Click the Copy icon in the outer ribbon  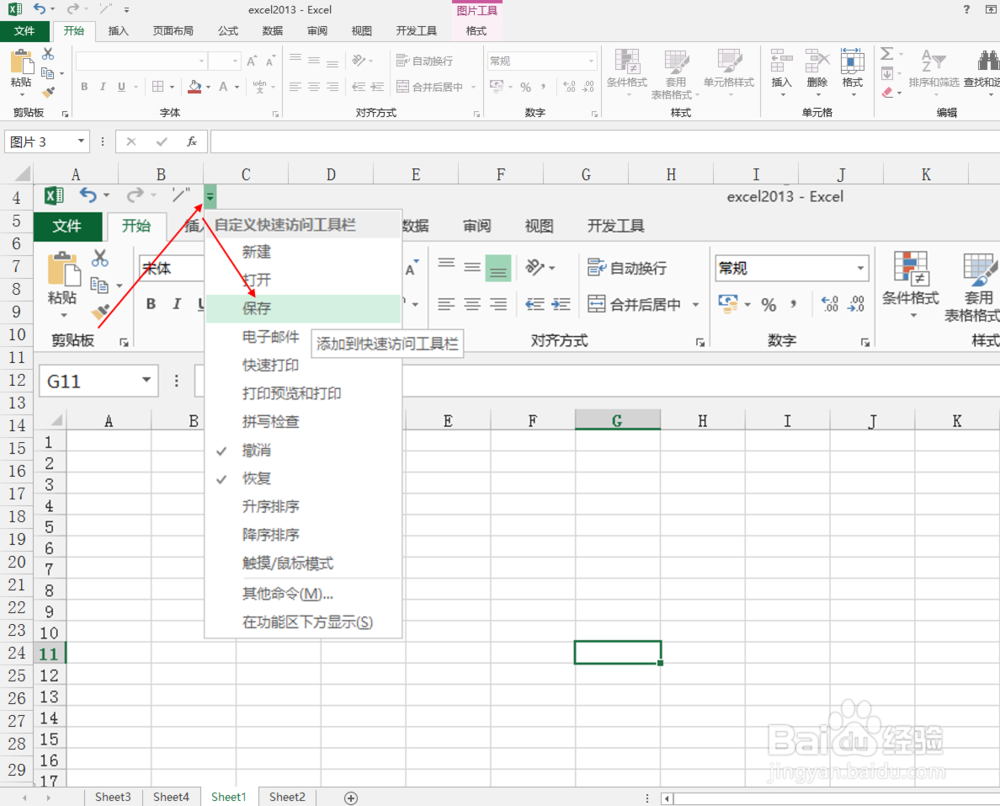coord(48,73)
